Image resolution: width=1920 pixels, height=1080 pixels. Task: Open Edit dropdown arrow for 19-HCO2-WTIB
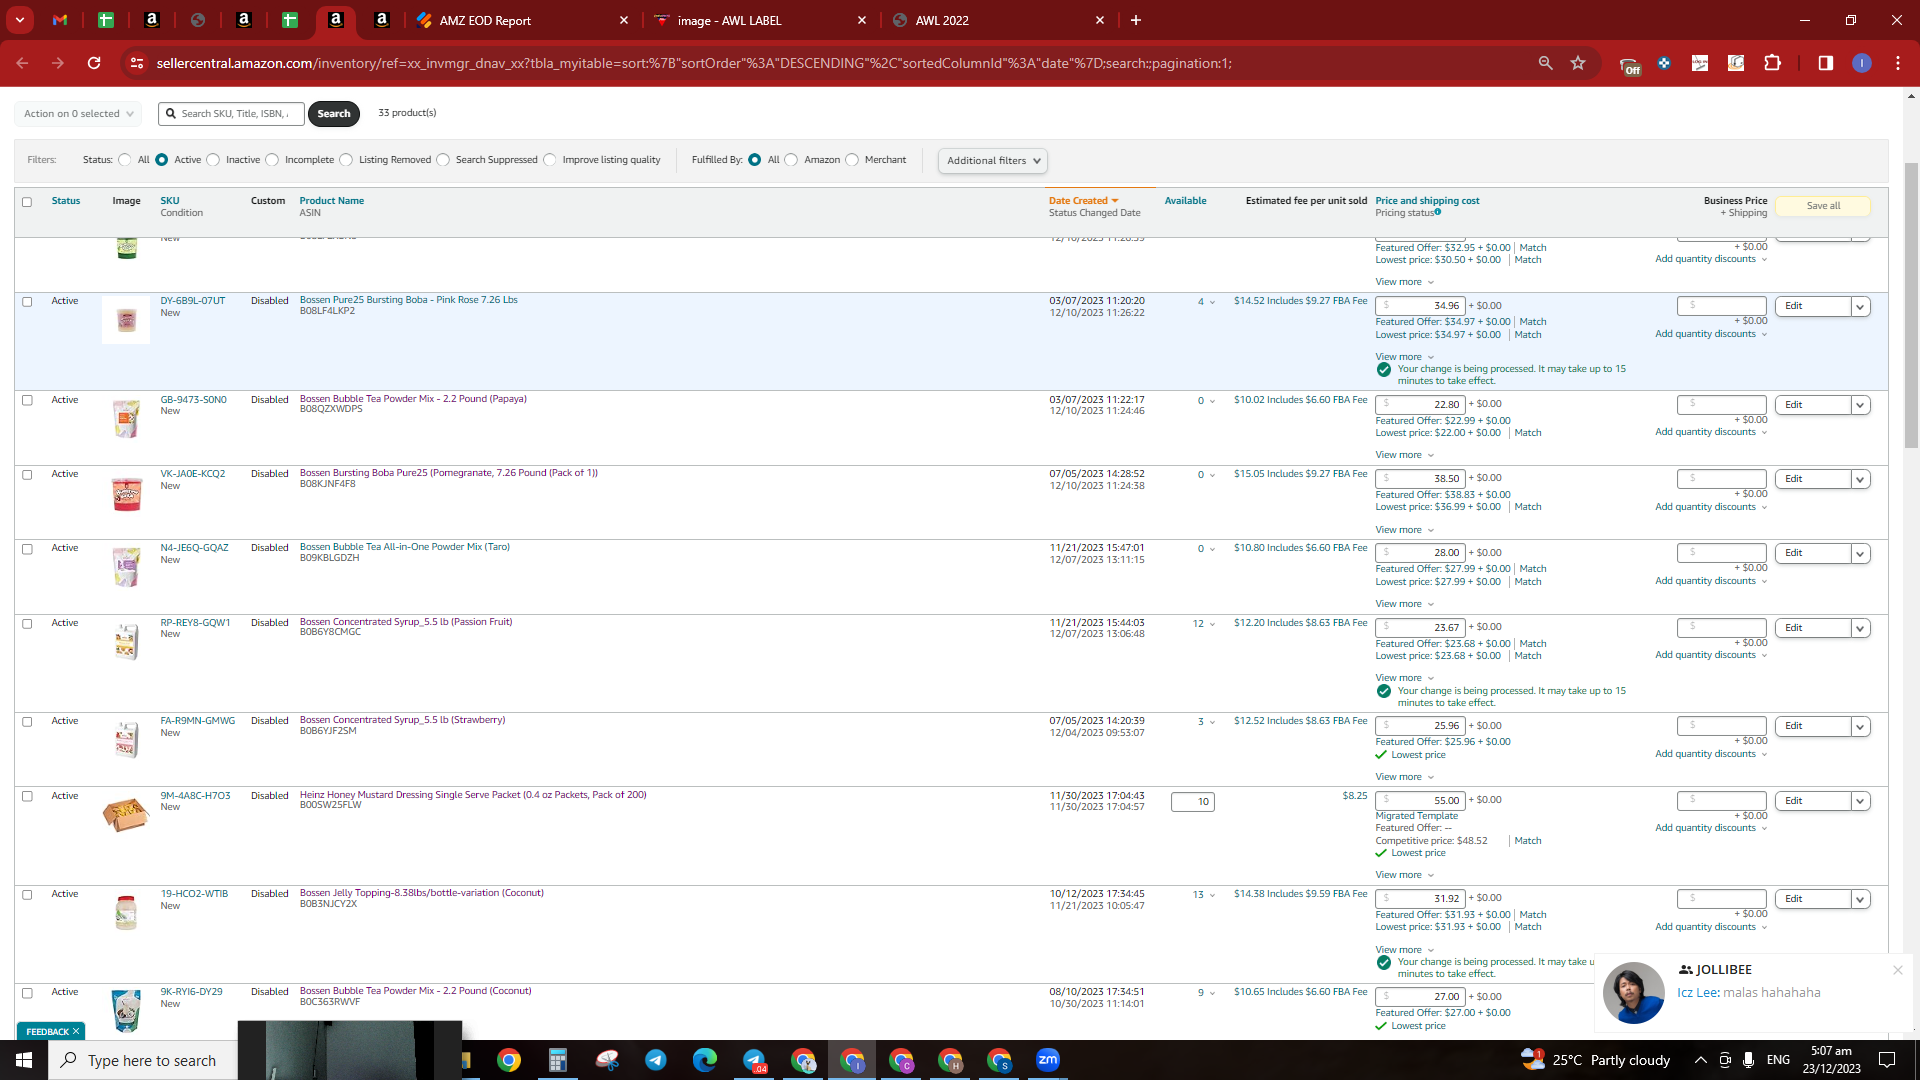1860,900
